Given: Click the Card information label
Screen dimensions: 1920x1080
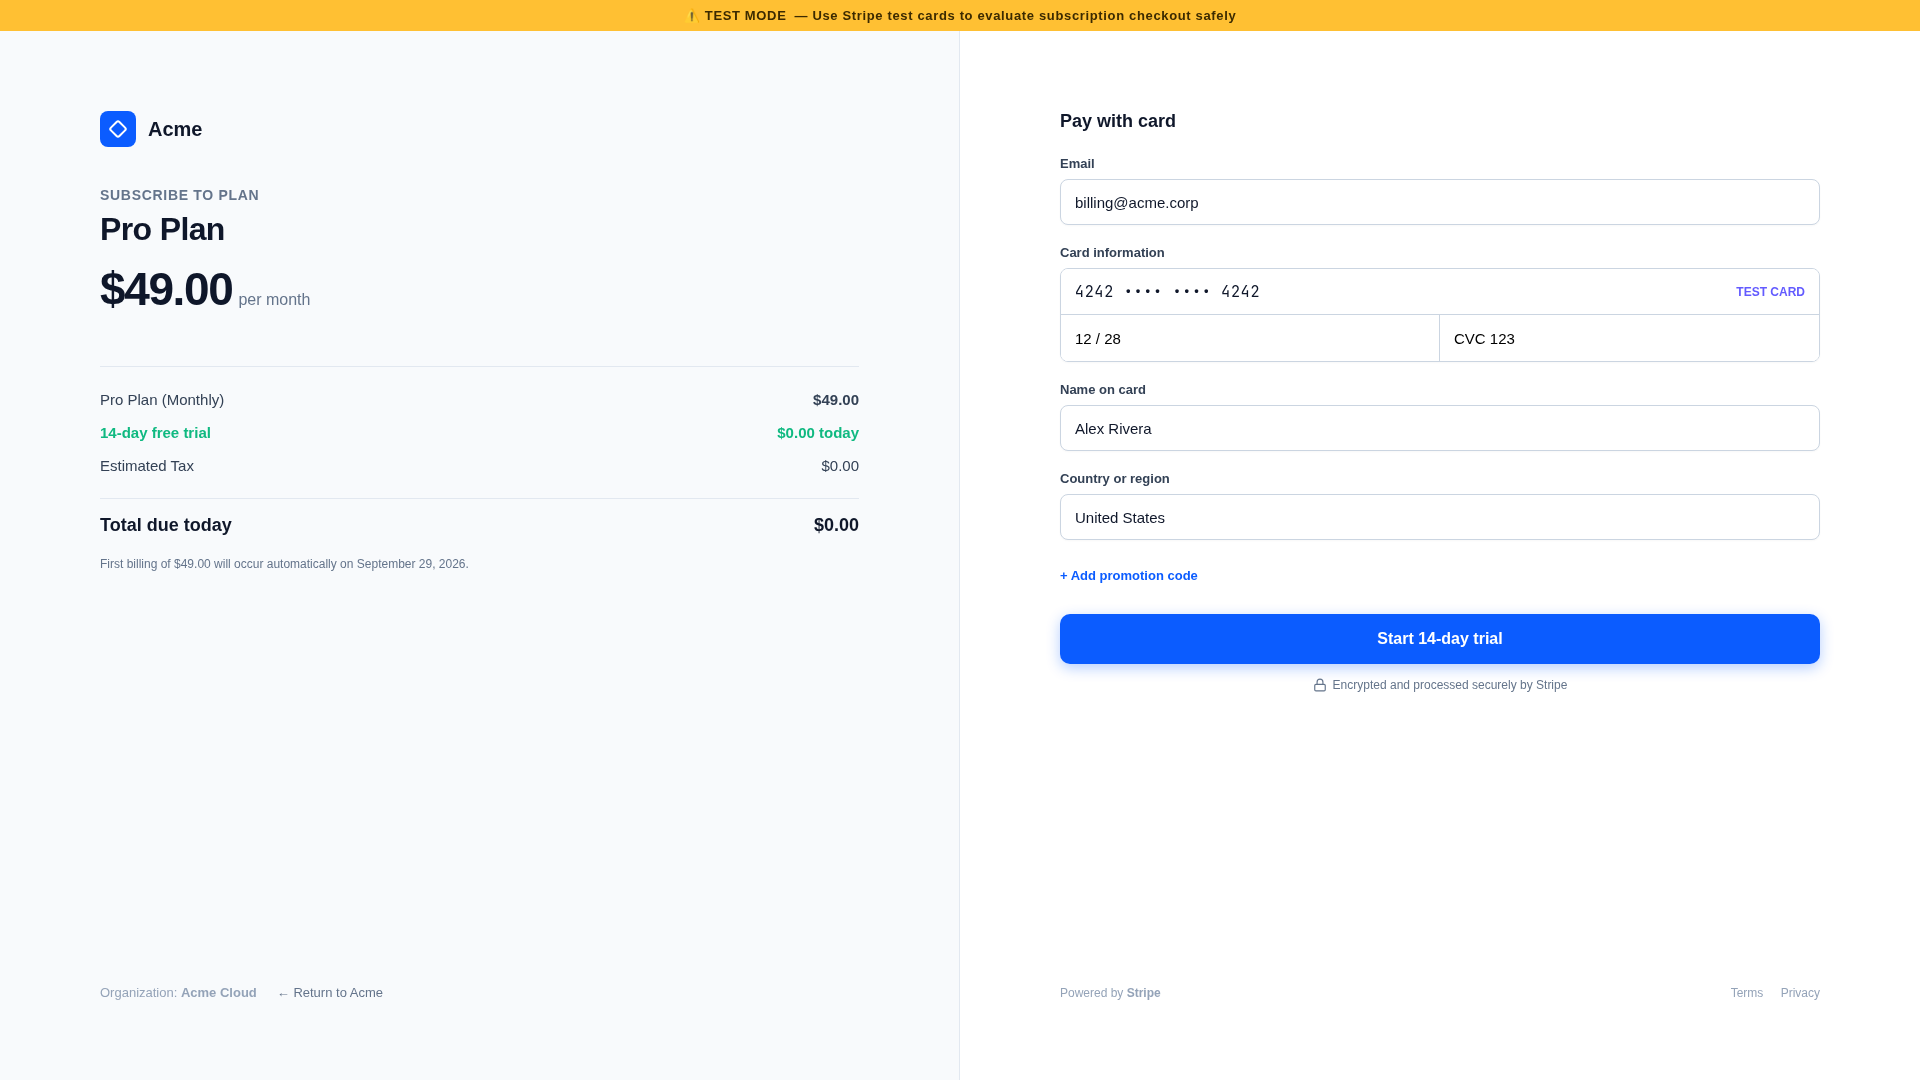Looking at the screenshot, I should [x=1112, y=253].
